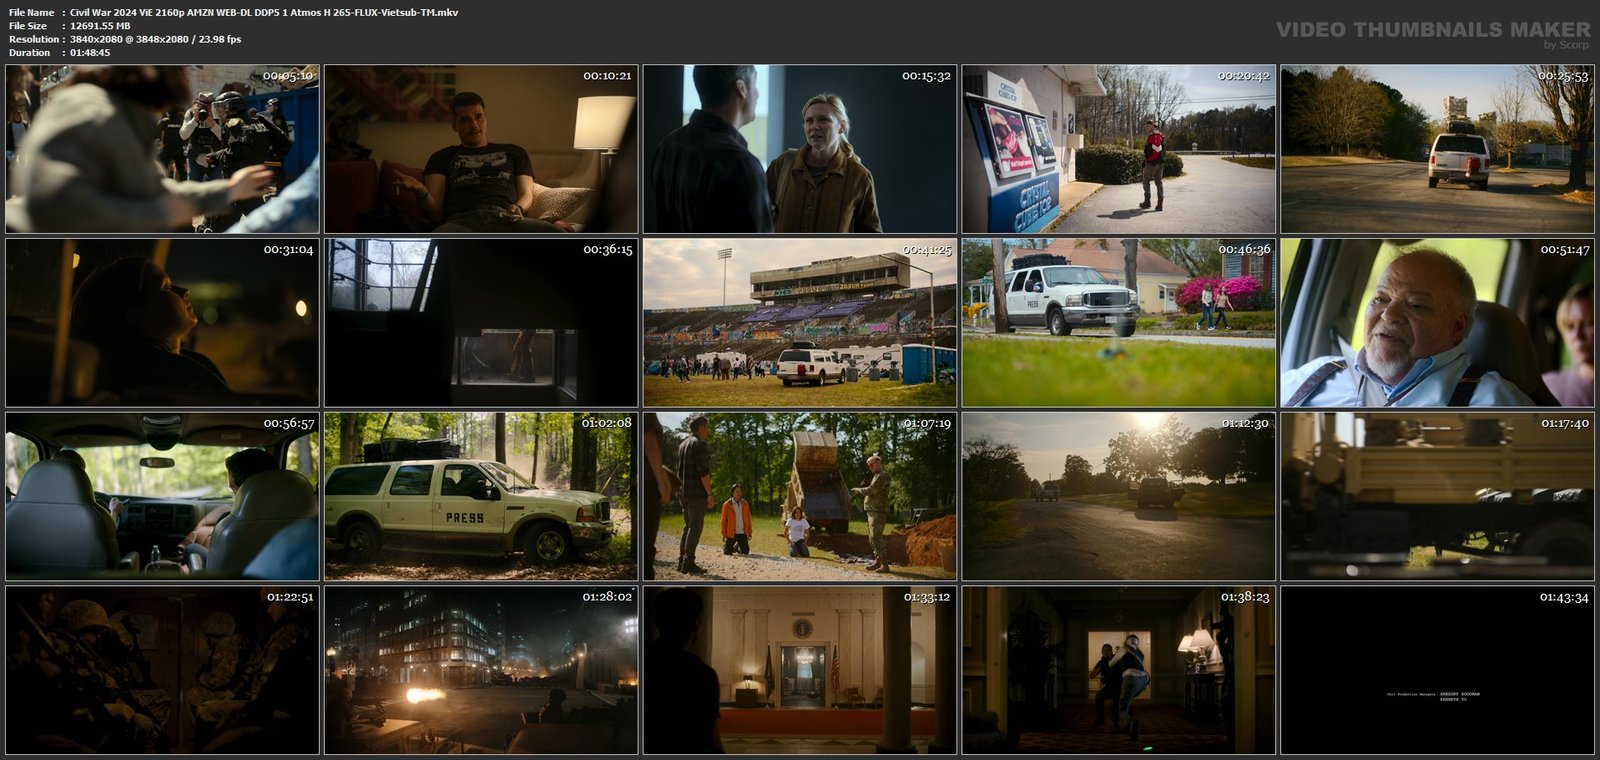Click the File Size label
This screenshot has height=760, width=1600.
(x=28, y=26)
